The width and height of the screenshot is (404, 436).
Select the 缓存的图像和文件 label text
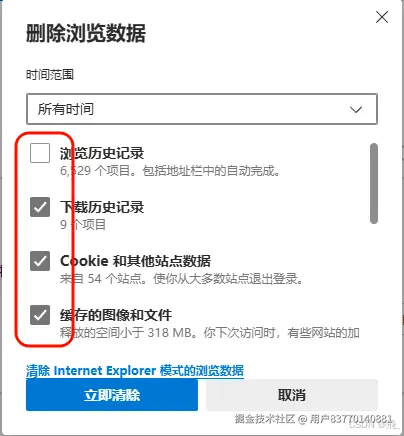[116, 315]
